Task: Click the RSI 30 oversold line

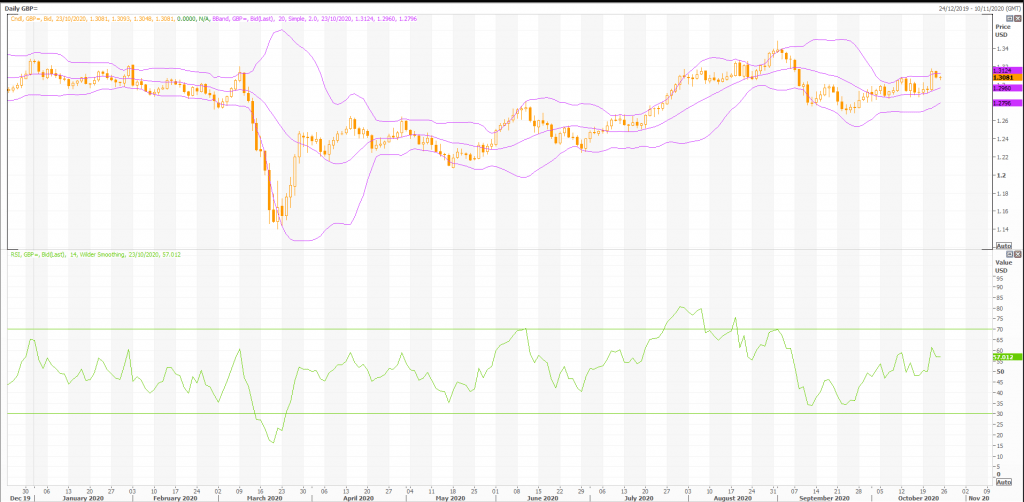Action: pyautogui.click(x=500, y=413)
